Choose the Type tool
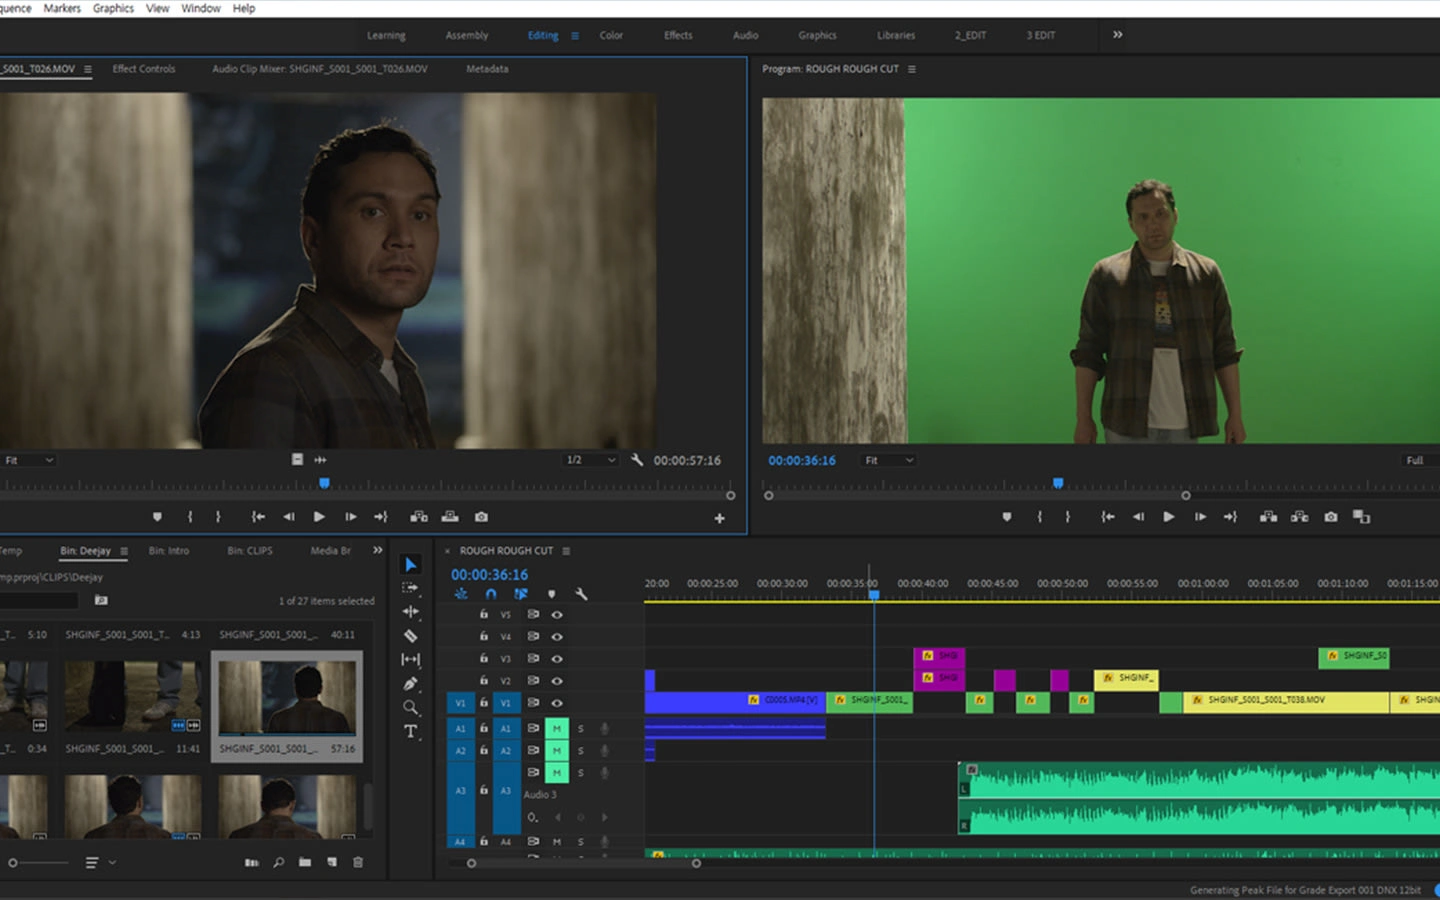The width and height of the screenshot is (1440, 900). pyautogui.click(x=410, y=732)
